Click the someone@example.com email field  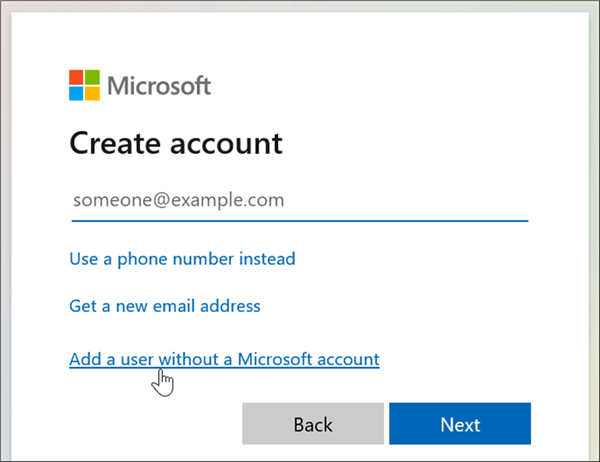point(300,201)
